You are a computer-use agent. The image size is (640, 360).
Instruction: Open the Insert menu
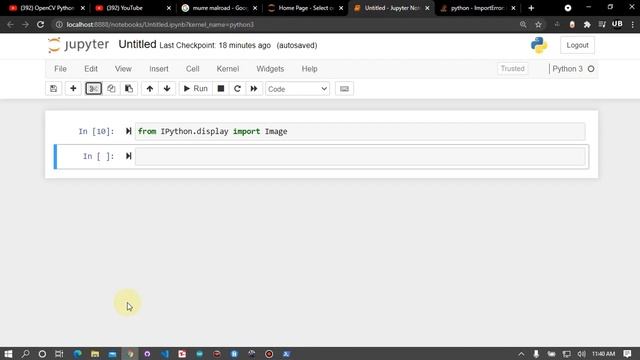[x=159, y=69]
